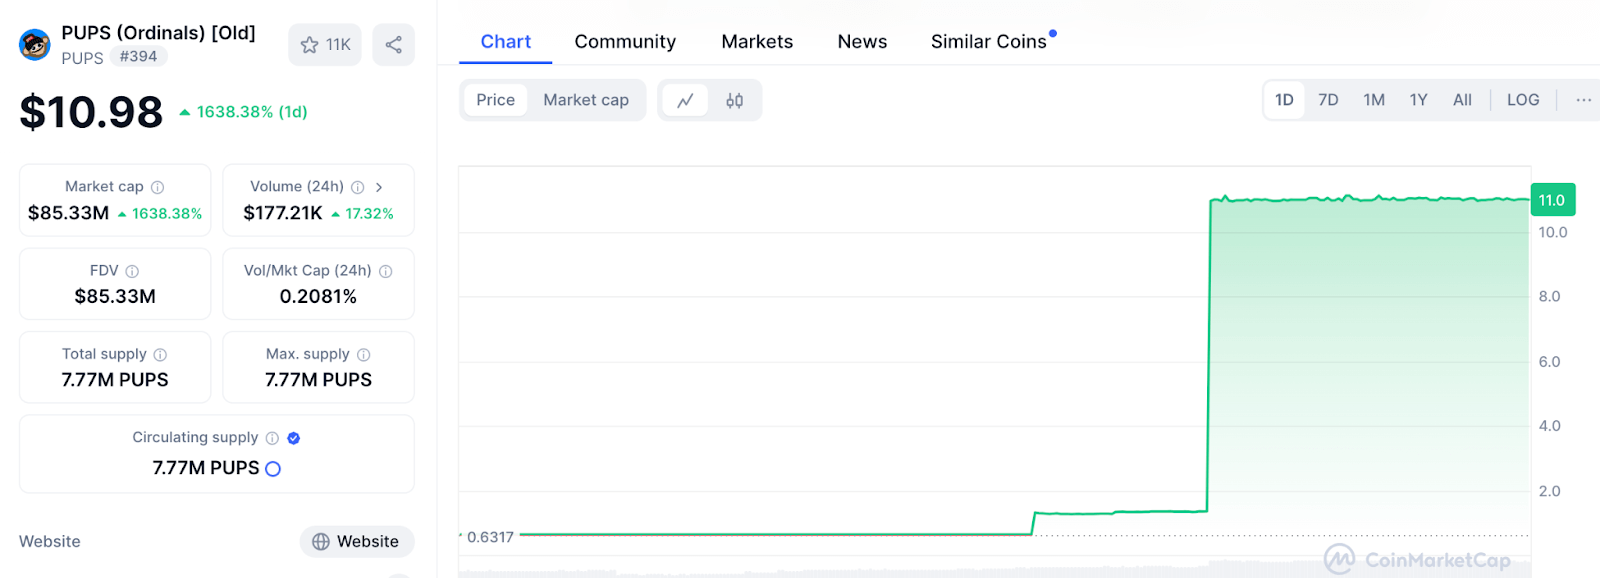The image size is (1600, 578).
Task: Select the candlestick chart icon
Action: 735,100
